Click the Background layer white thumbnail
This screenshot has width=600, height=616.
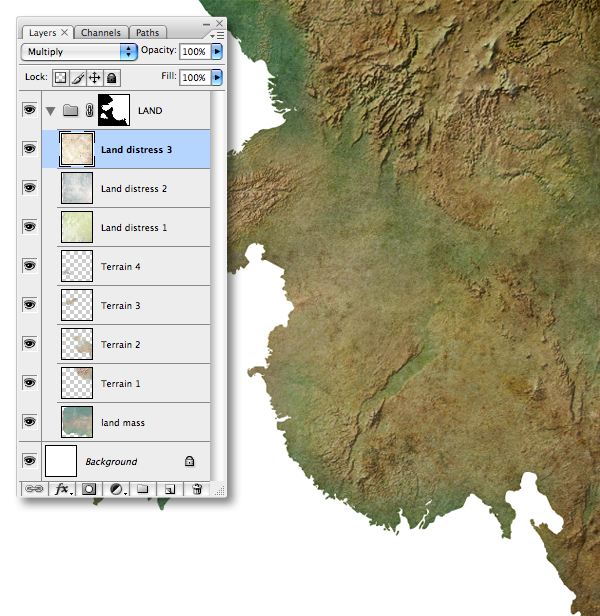[61, 461]
